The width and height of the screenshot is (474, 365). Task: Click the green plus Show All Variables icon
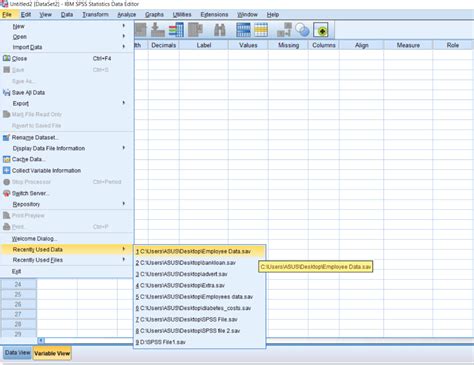click(321, 30)
